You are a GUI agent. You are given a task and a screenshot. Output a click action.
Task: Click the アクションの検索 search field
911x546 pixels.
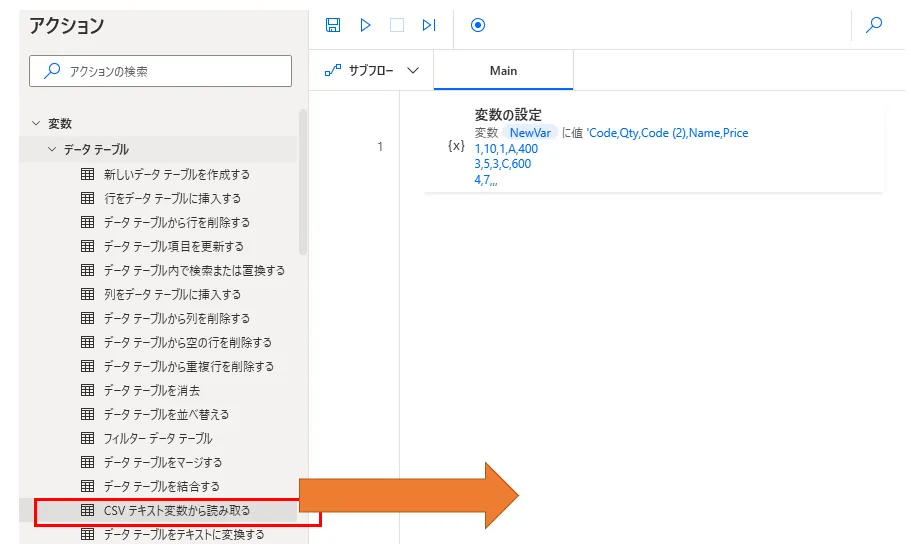[x=162, y=71]
